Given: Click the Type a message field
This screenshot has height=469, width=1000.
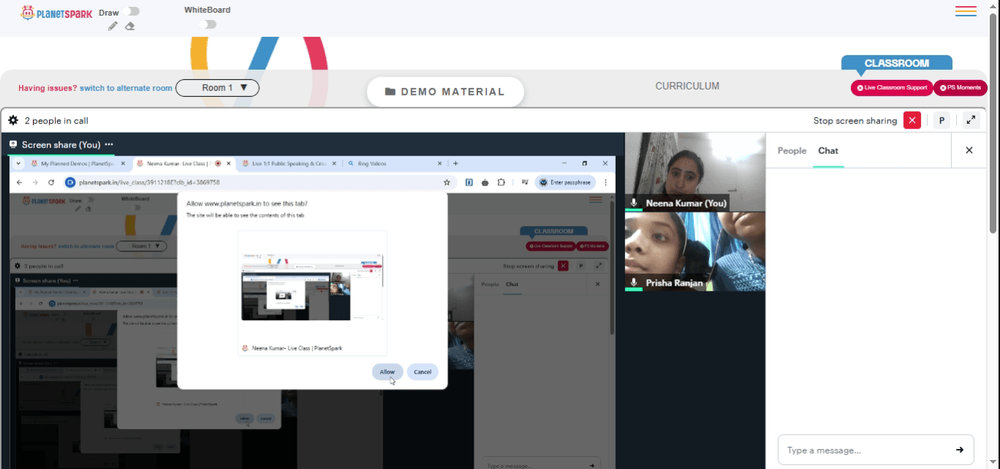Looking at the screenshot, I should (x=875, y=450).
